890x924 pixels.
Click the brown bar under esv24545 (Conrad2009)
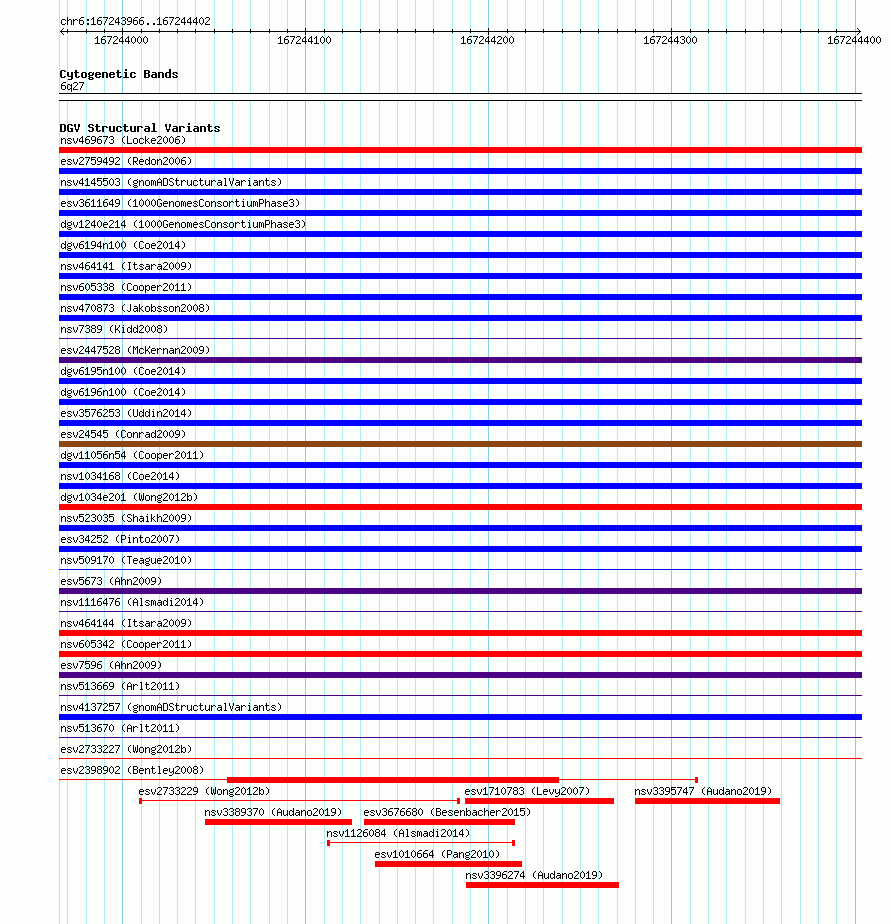pyautogui.click(x=460, y=444)
